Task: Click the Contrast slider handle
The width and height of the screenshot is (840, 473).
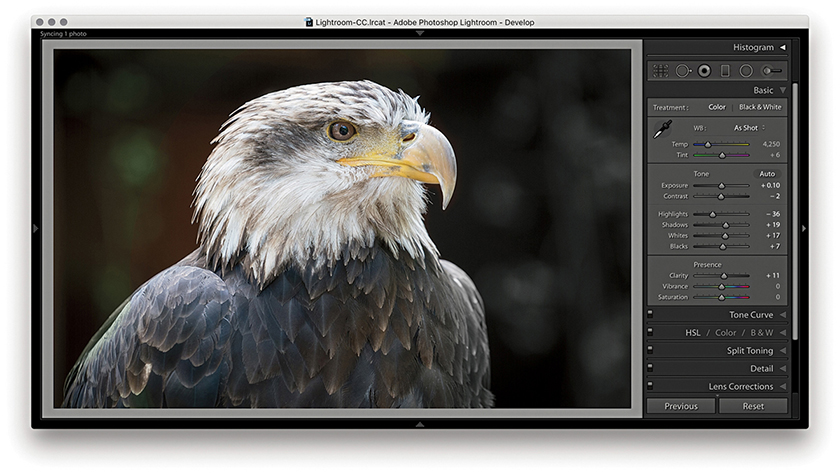Action: pyautogui.click(x=721, y=197)
